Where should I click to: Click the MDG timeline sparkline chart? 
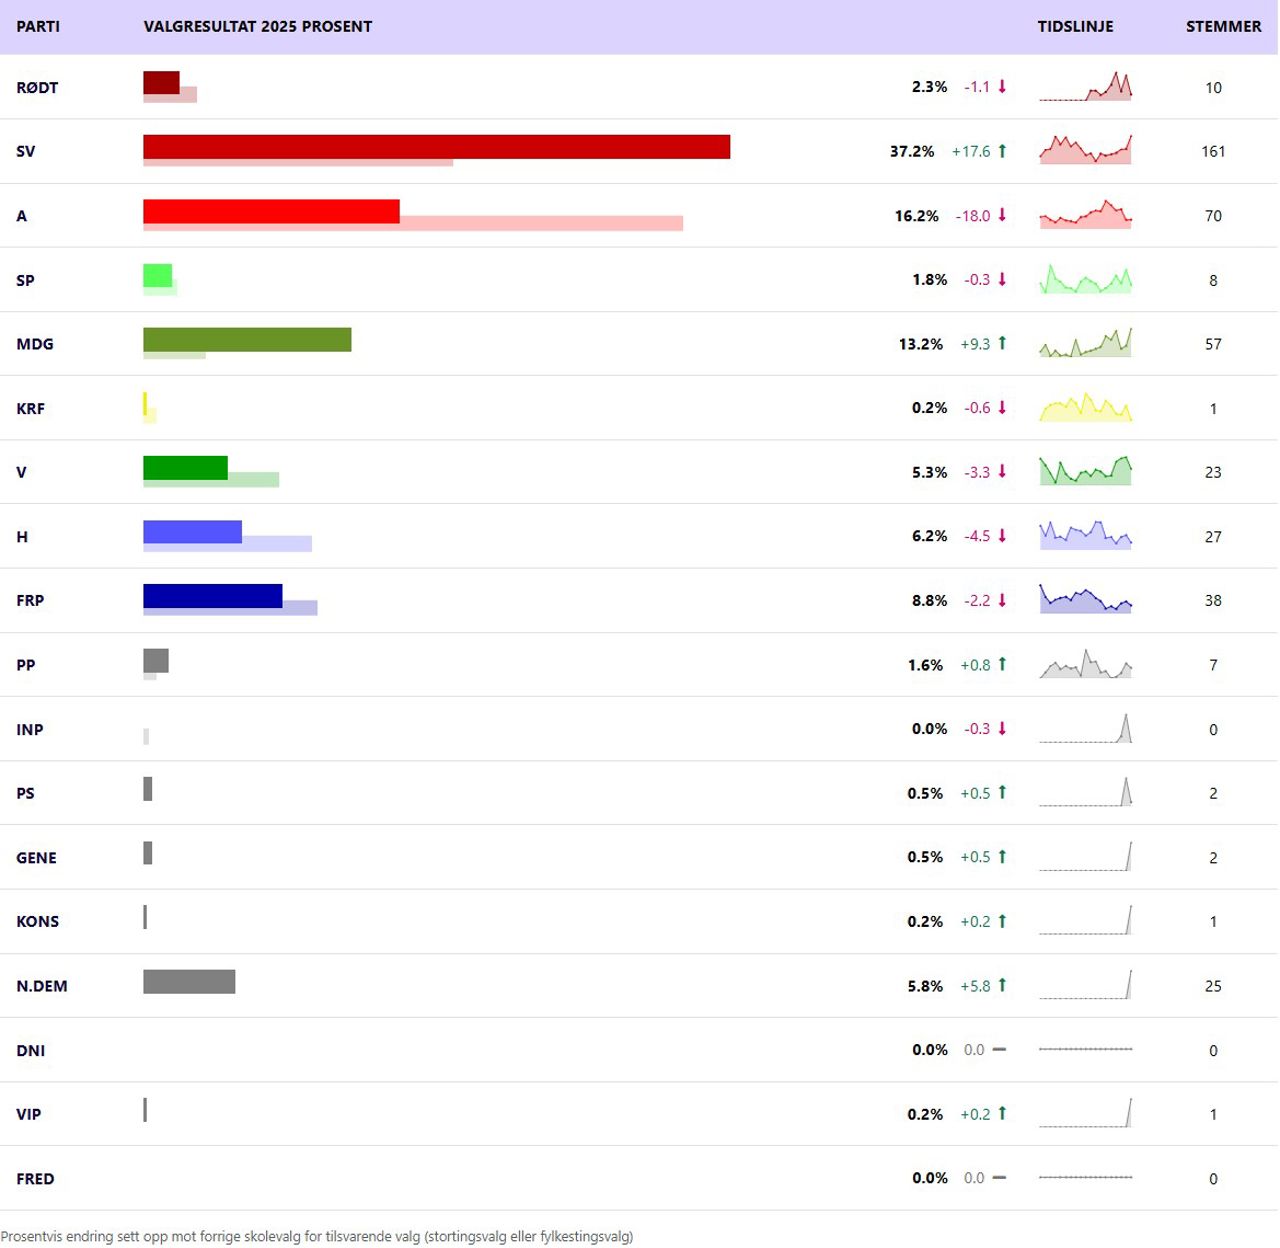1086,343
